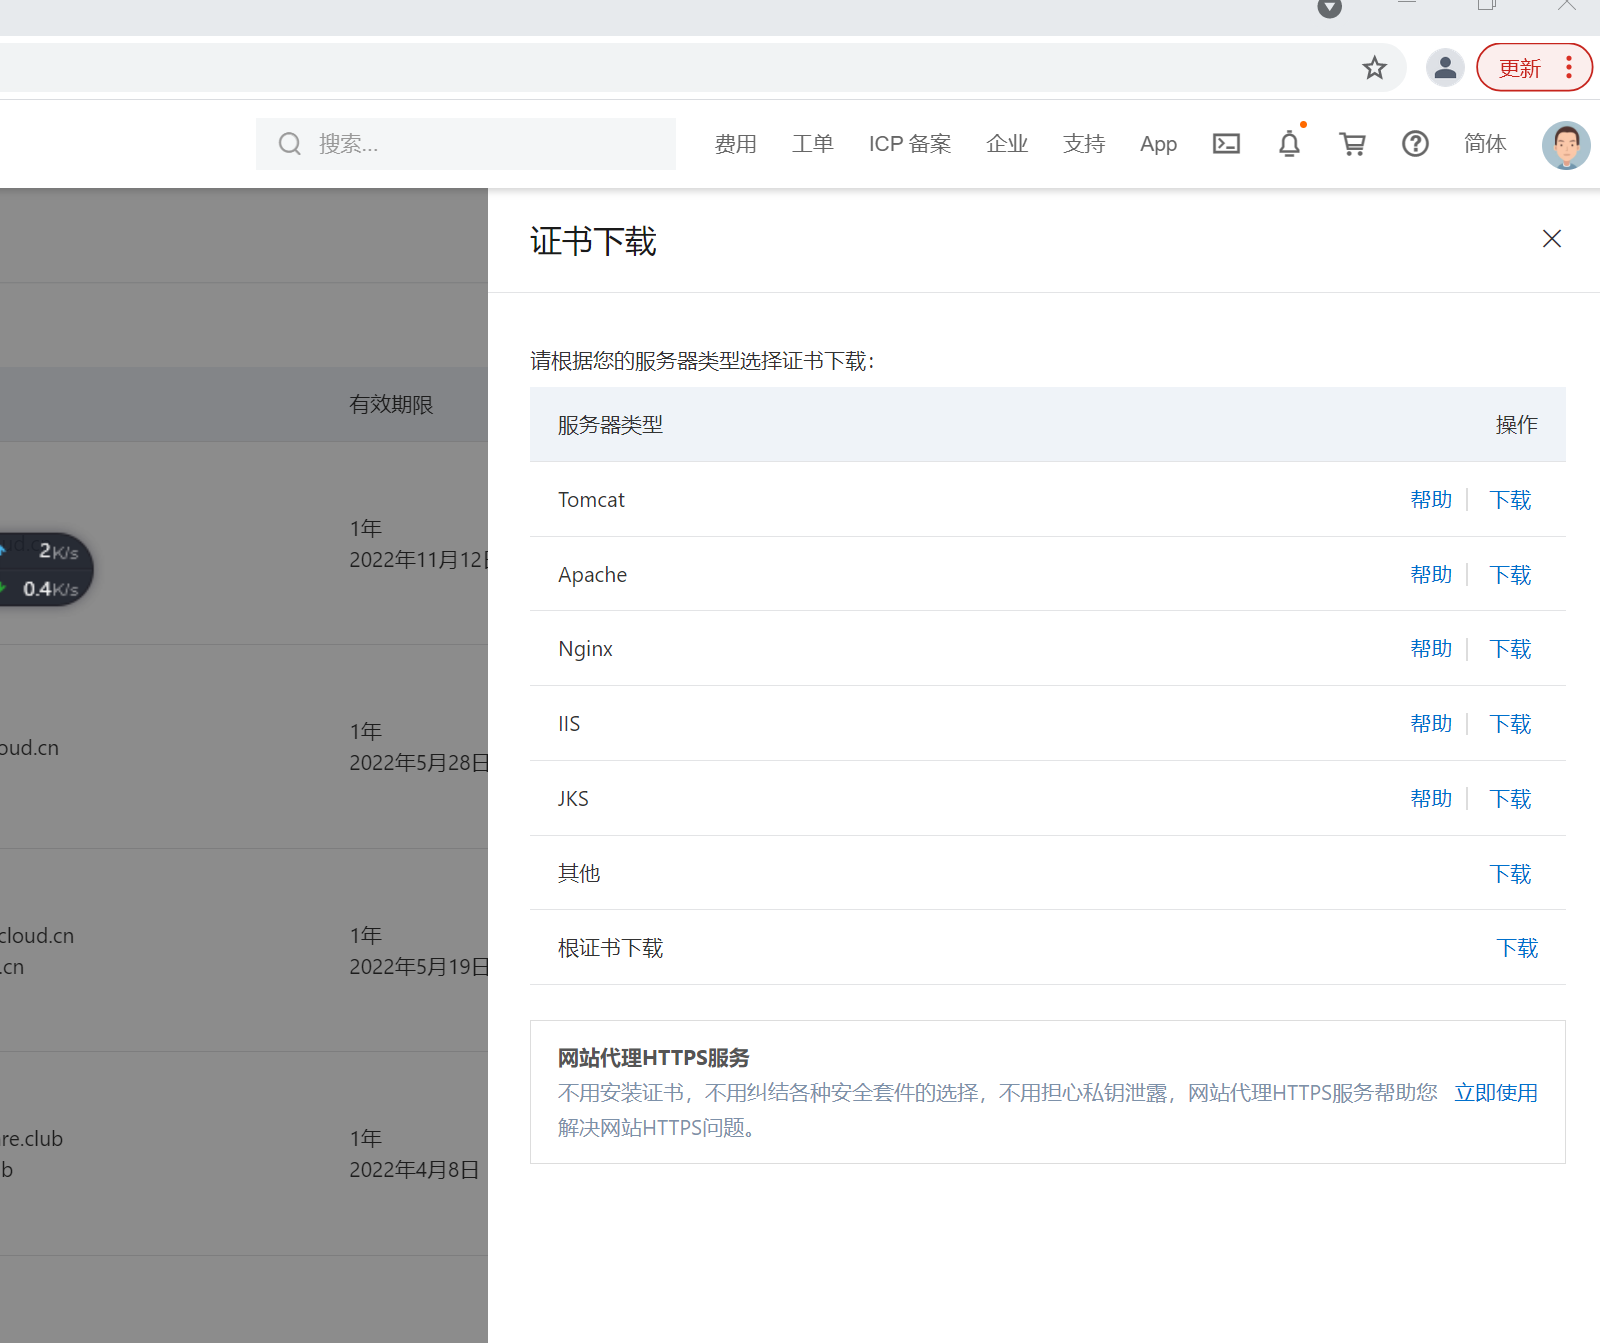Click the browser profile icon
The height and width of the screenshot is (1343, 1600).
[x=1444, y=67]
